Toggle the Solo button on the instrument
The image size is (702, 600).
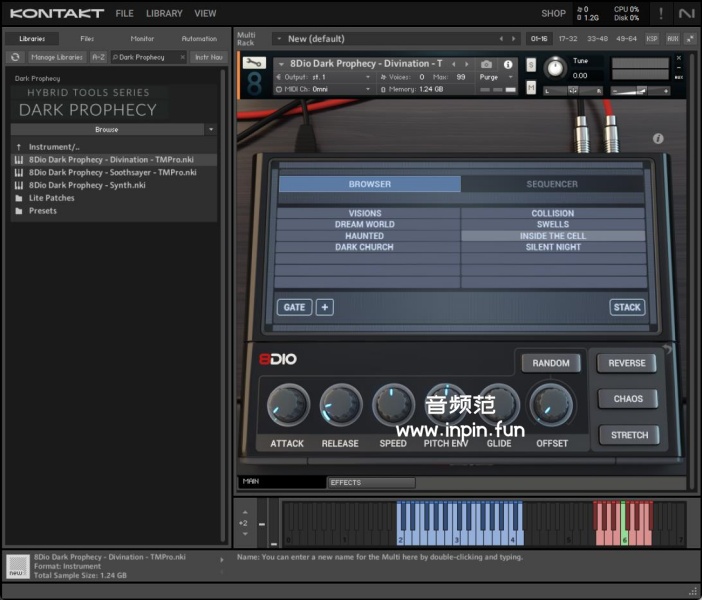tap(531, 65)
